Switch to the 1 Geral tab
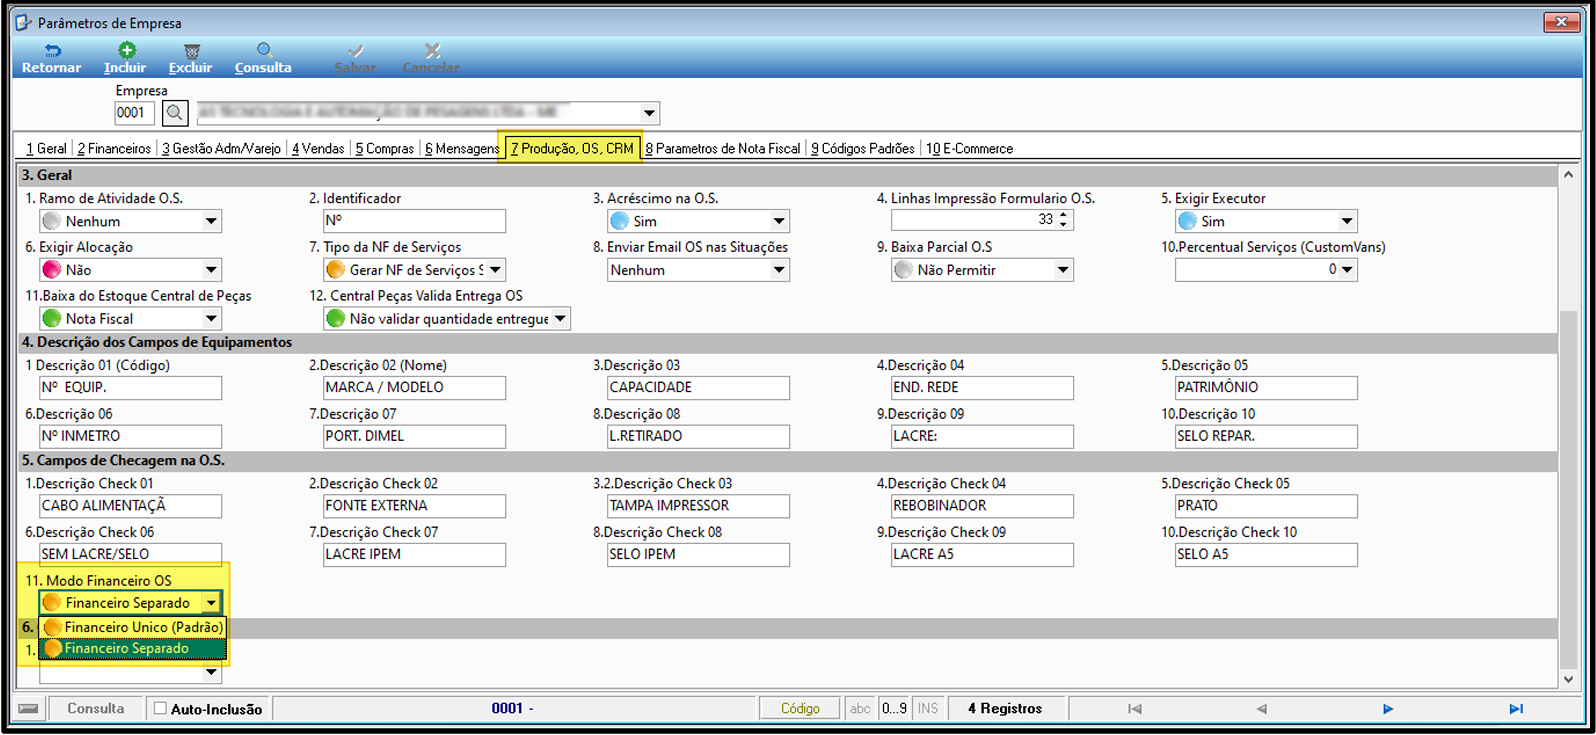The image size is (1596, 735). pyautogui.click(x=46, y=148)
